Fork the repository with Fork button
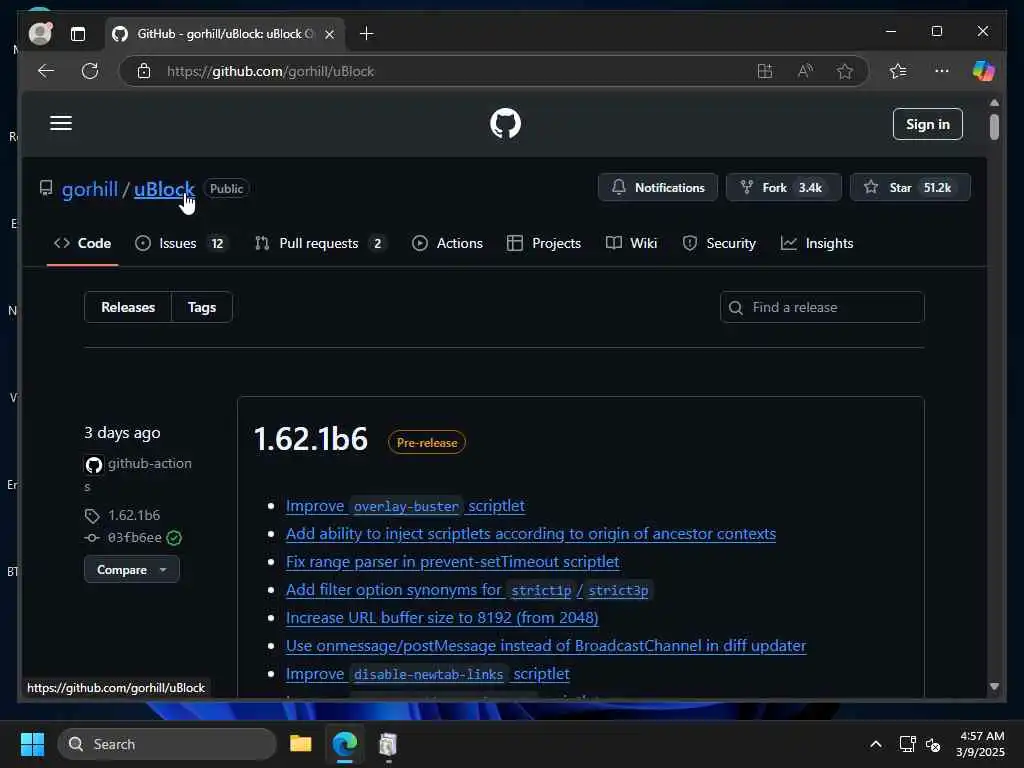1024x768 pixels. click(x=783, y=187)
